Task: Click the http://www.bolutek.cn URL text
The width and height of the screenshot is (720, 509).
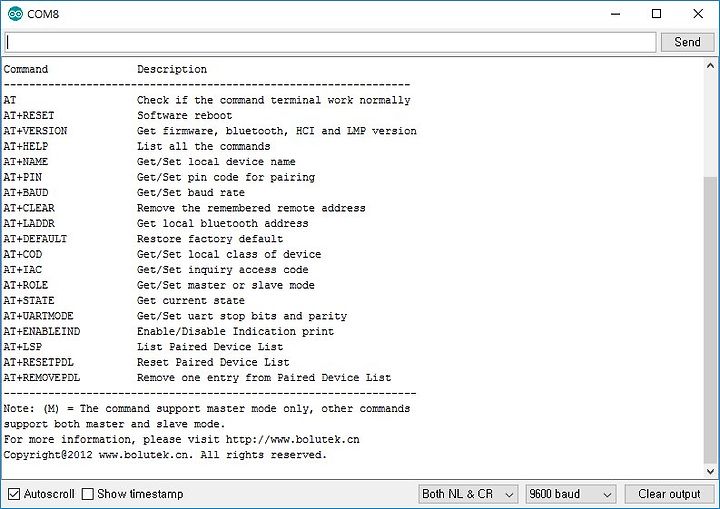Action: (x=293, y=439)
